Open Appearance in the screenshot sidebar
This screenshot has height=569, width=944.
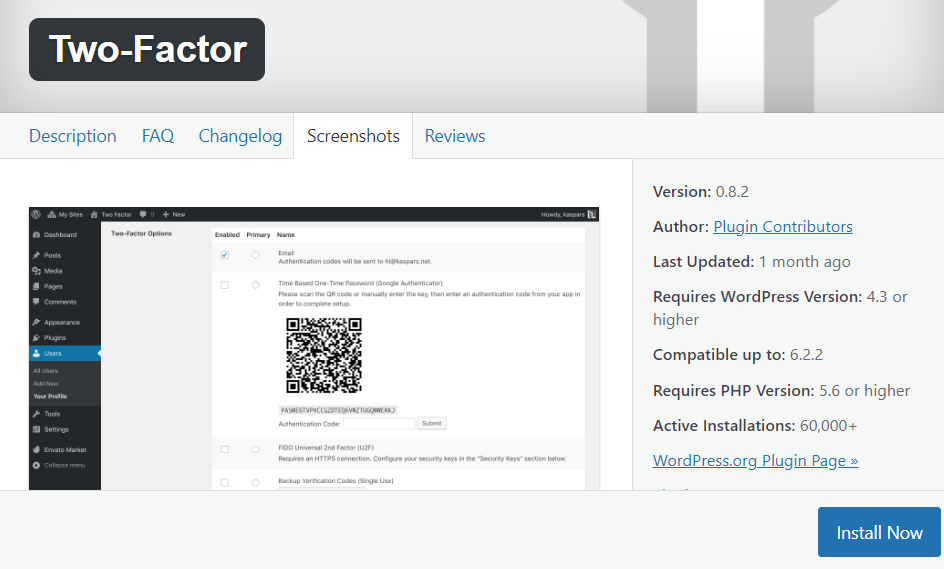coord(56,323)
